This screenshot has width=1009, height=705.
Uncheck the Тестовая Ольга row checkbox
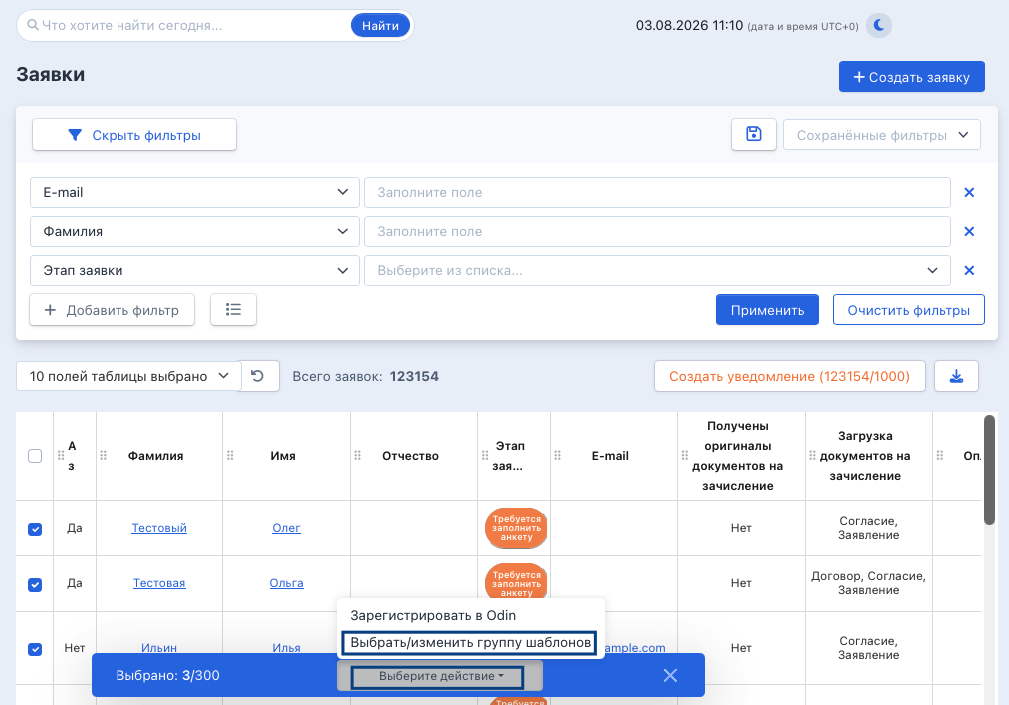[35, 584]
